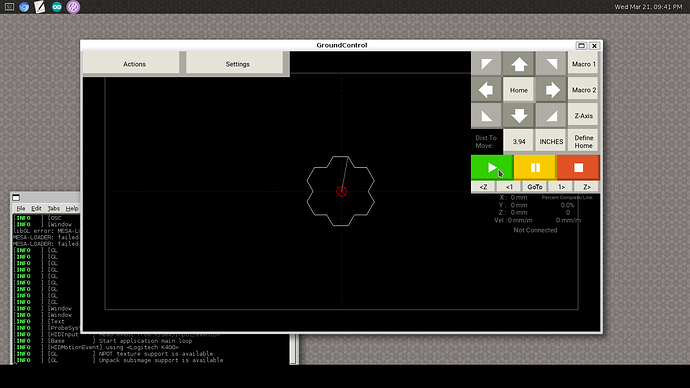Close the GroundControl window
Screen dimensions: 690x388
(x=594, y=45)
